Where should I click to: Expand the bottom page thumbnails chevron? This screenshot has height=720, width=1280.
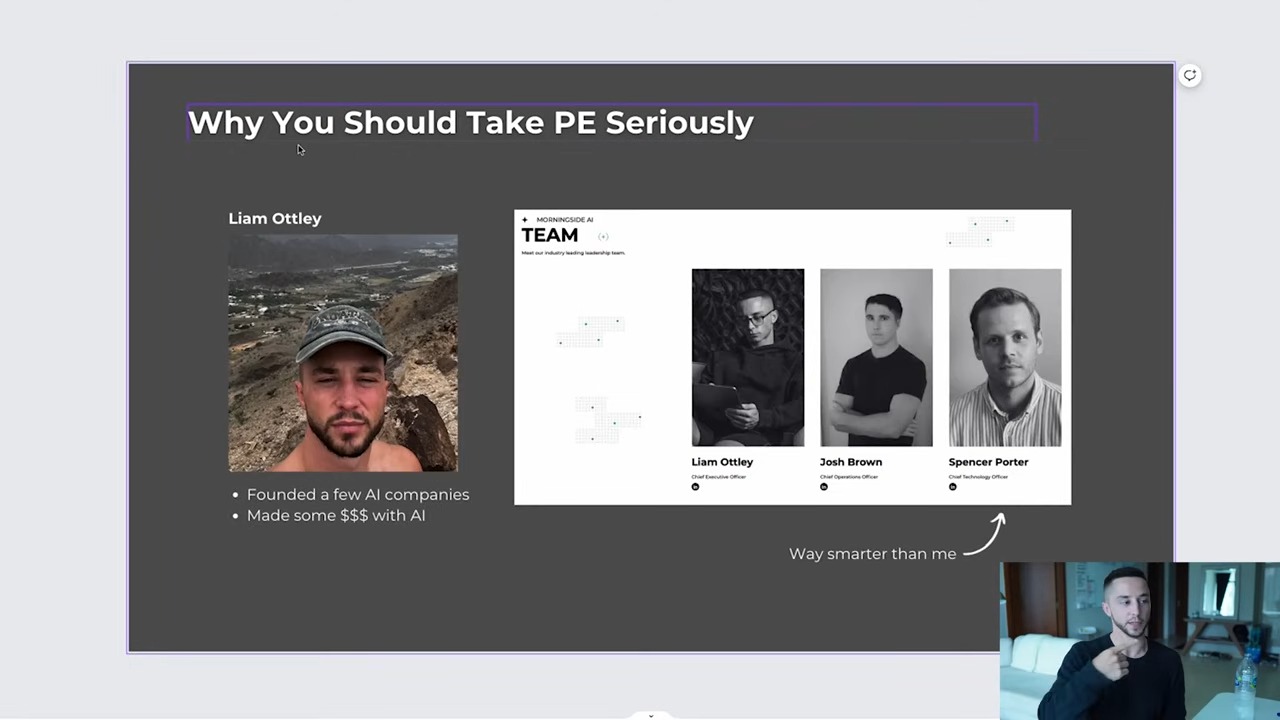tap(651, 715)
